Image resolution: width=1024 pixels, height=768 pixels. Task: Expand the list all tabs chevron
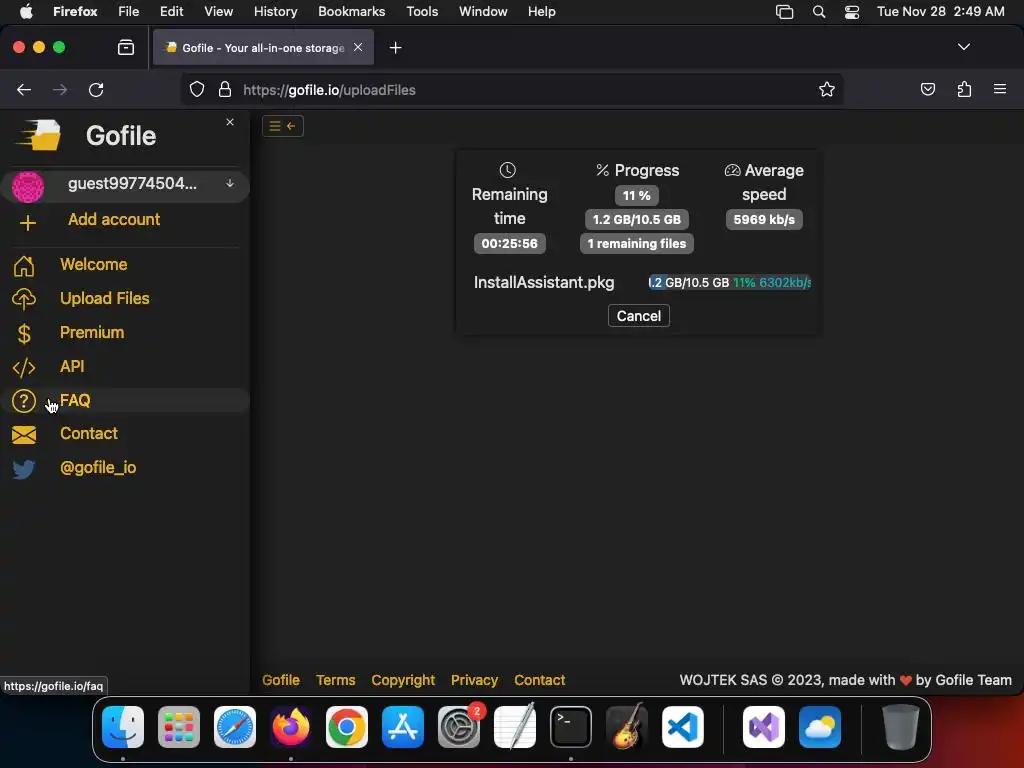[x=963, y=47]
